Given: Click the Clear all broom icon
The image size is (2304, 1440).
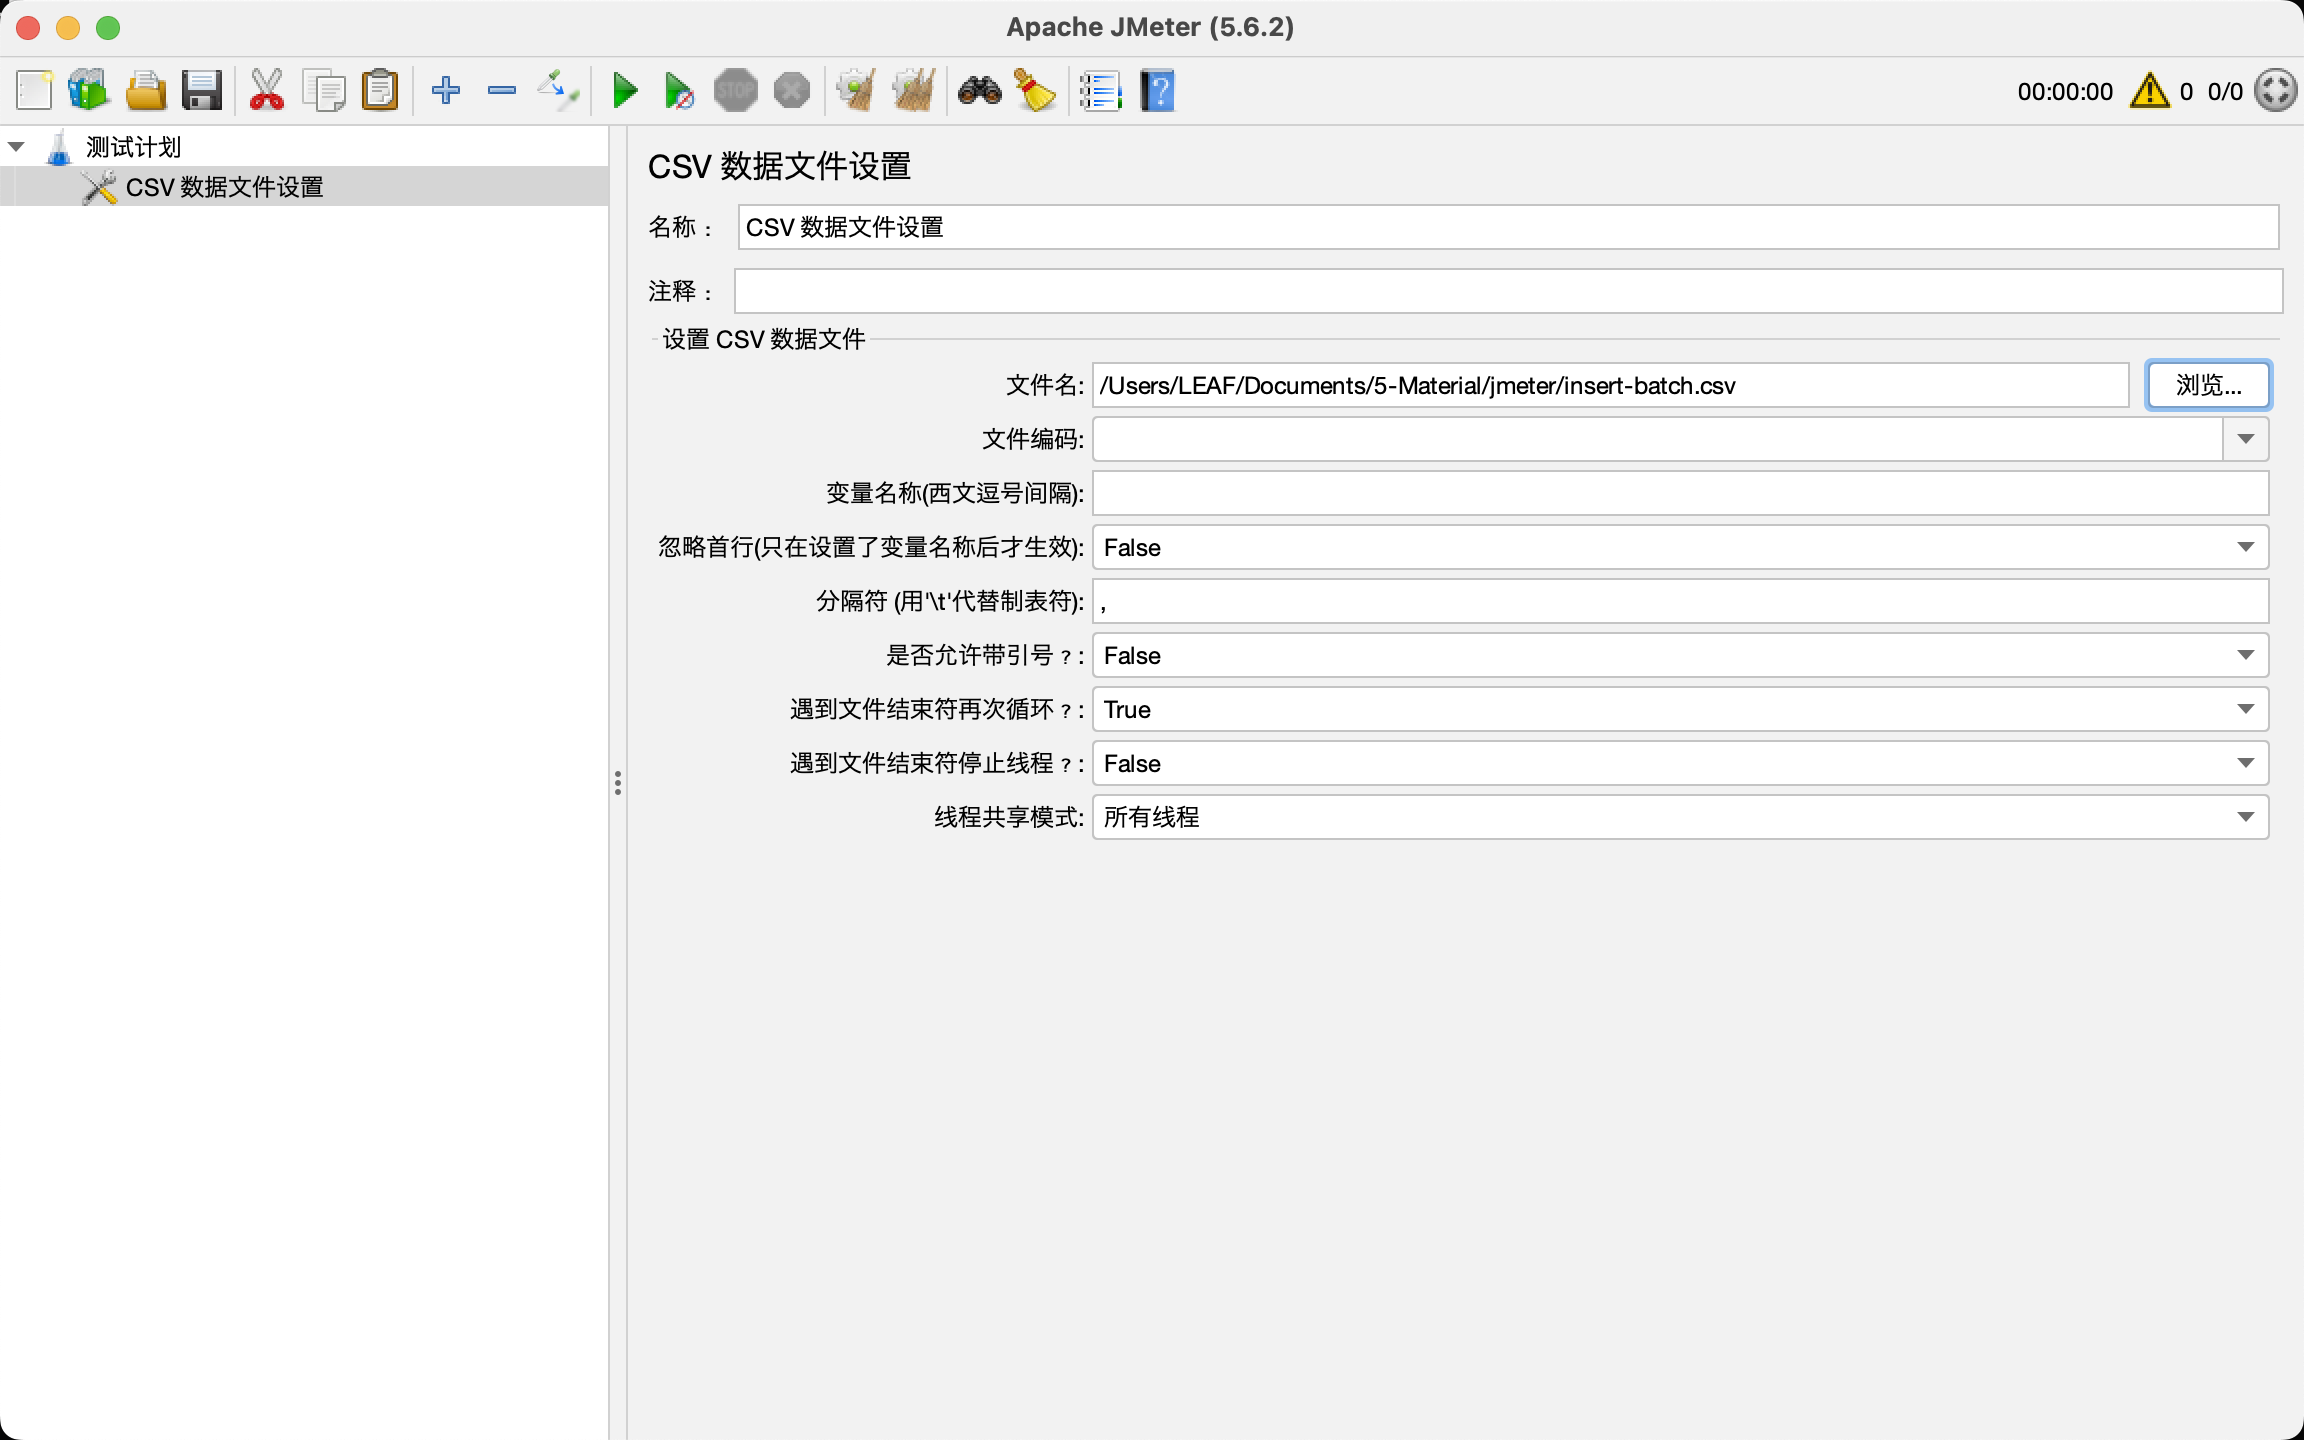Looking at the screenshot, I should point(913,91).
